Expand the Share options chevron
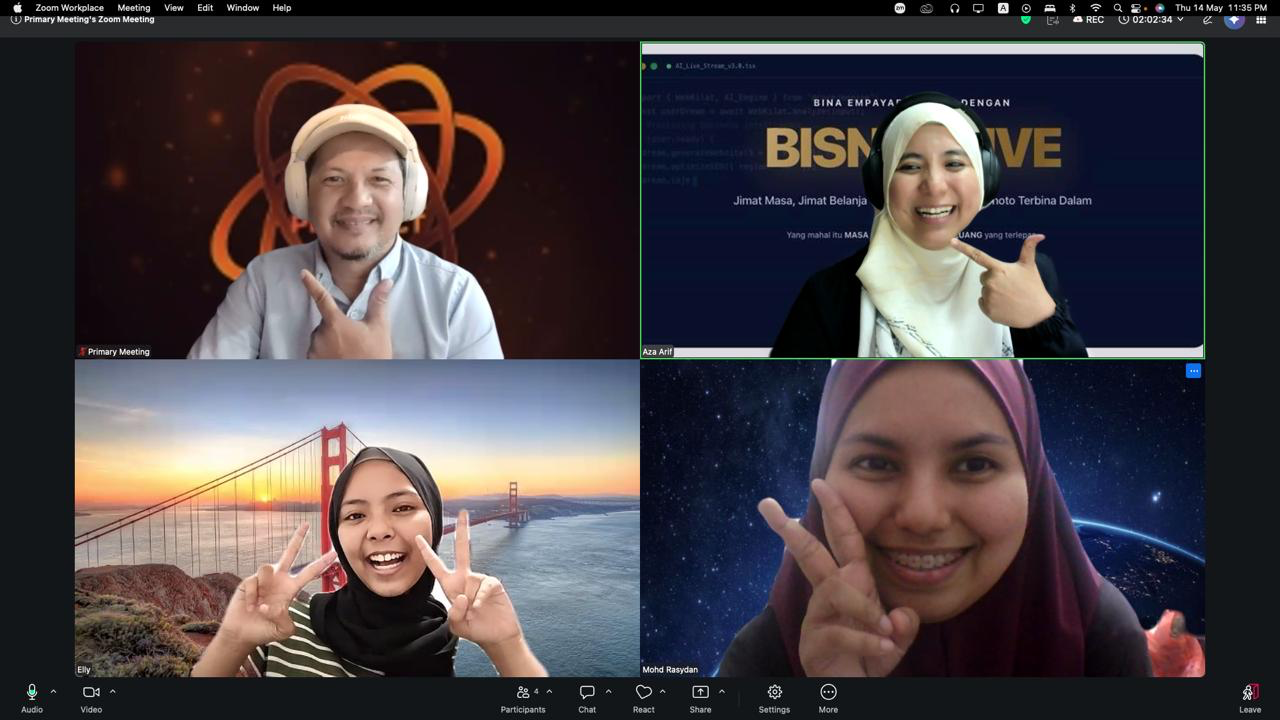 click(x=721, y=691)
